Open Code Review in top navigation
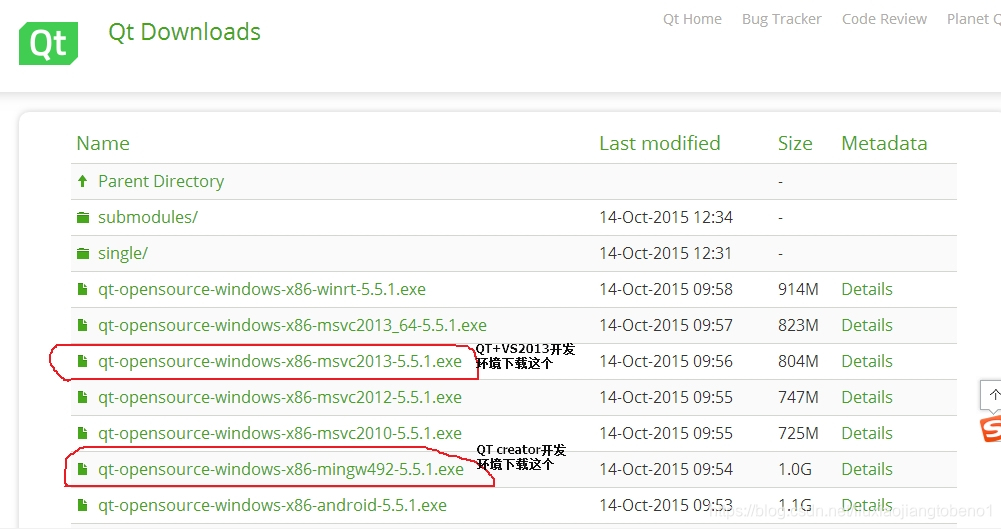The image size is (1001, 529). [884, 19]
